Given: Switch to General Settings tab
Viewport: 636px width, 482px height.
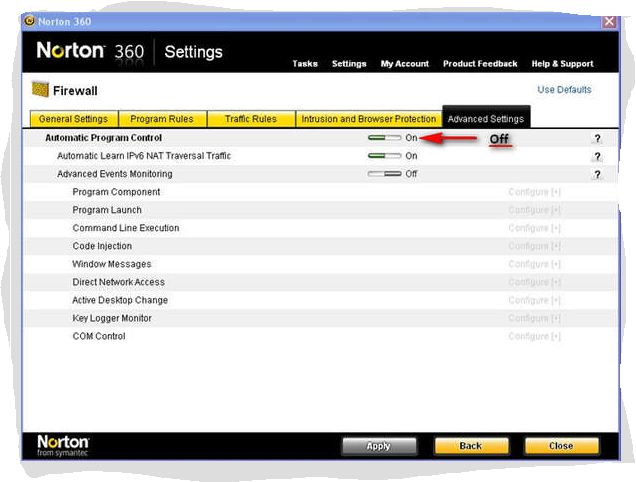Looking at the screenshot, I should coord(74,119).
